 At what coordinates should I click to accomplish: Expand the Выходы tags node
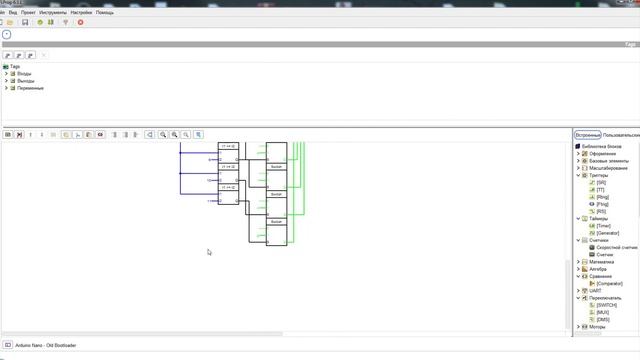coord(6,81)
